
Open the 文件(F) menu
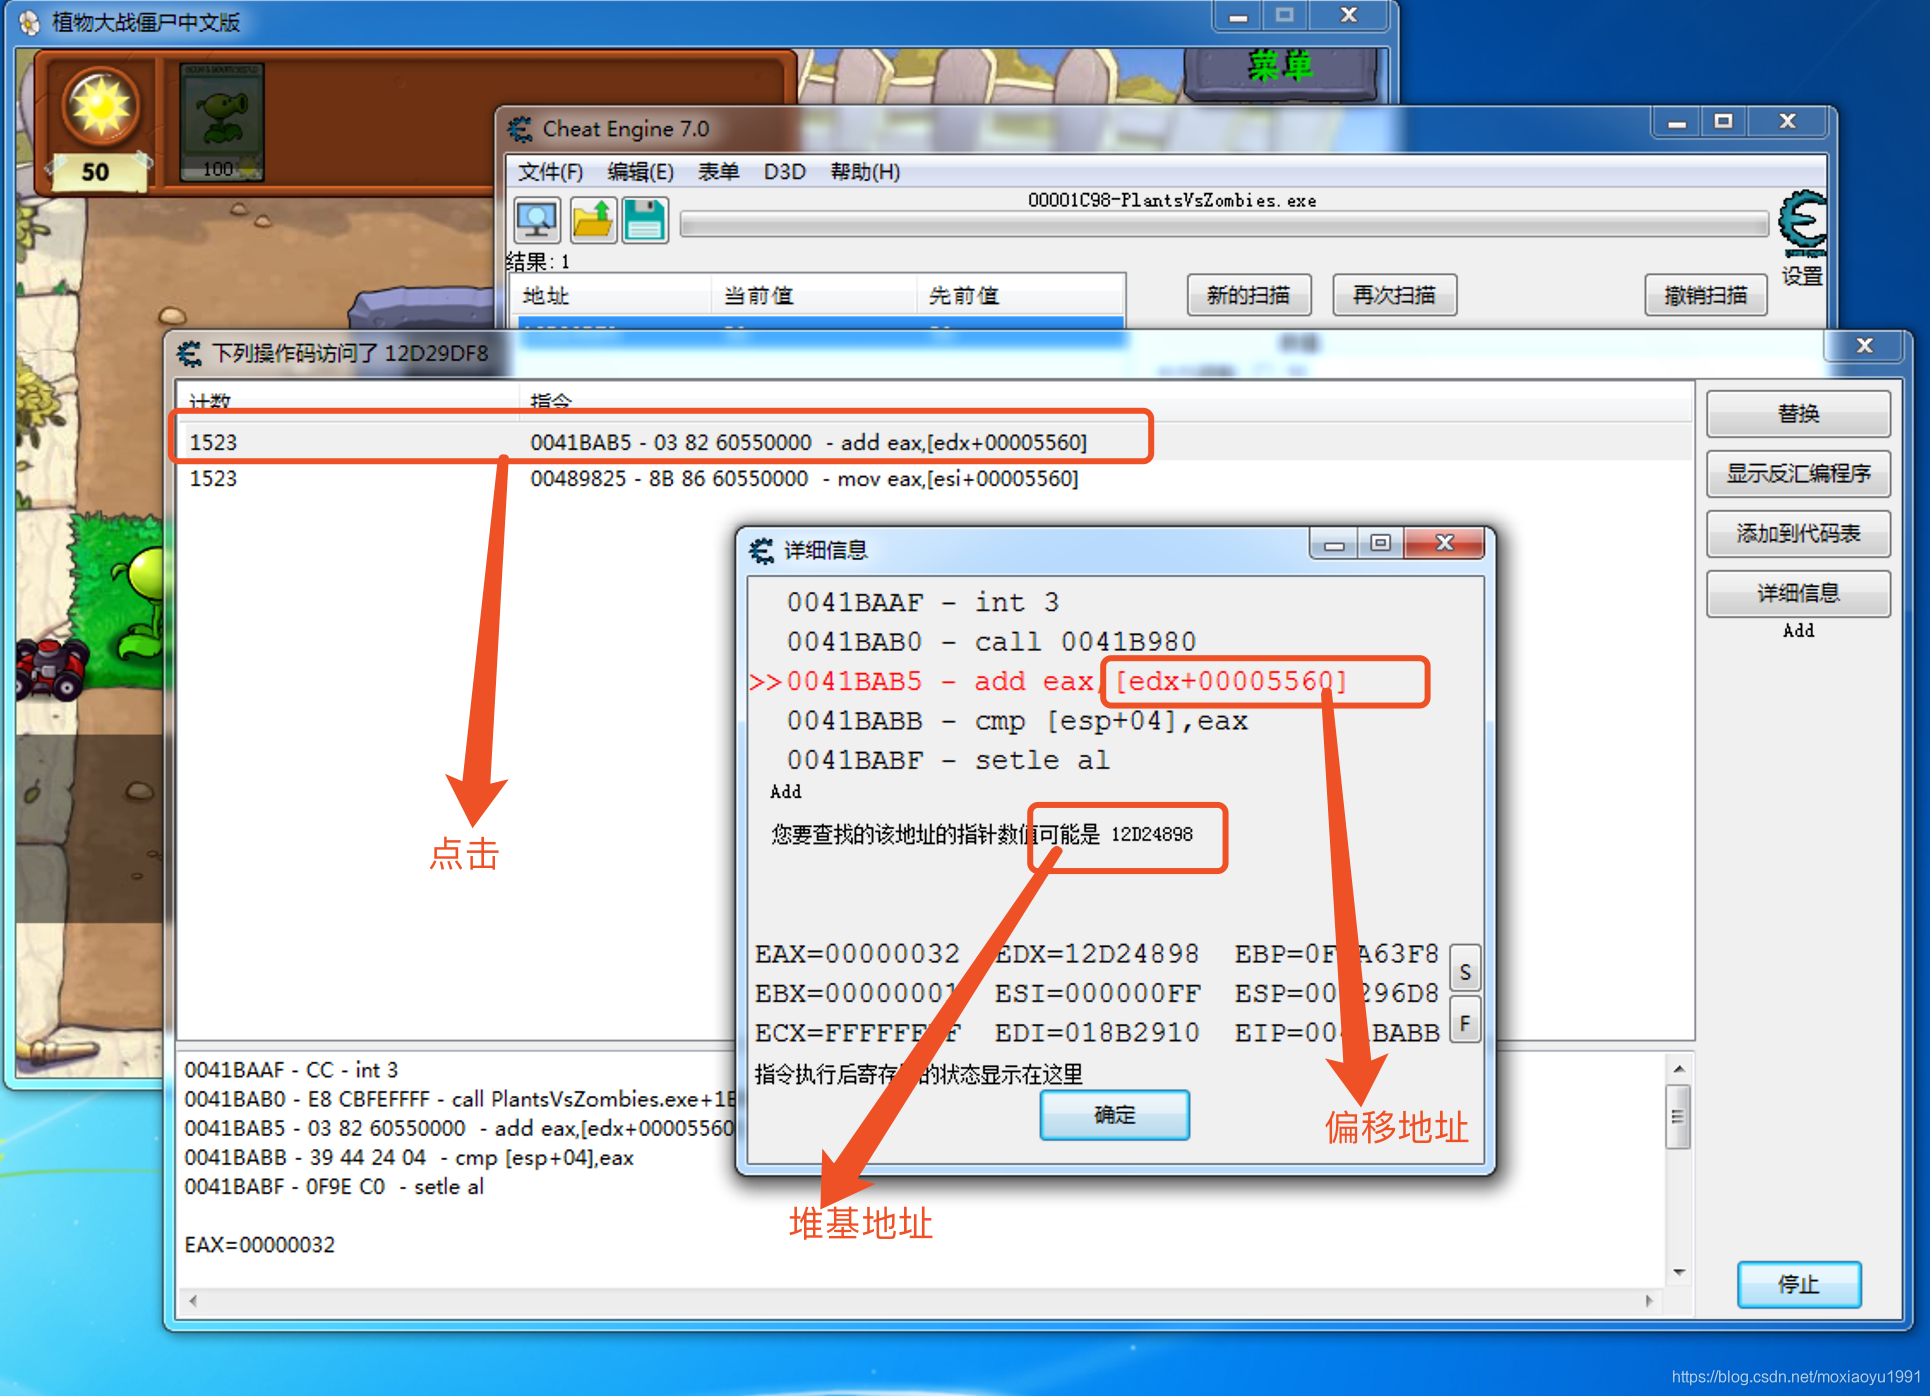[x=550, y=172]
